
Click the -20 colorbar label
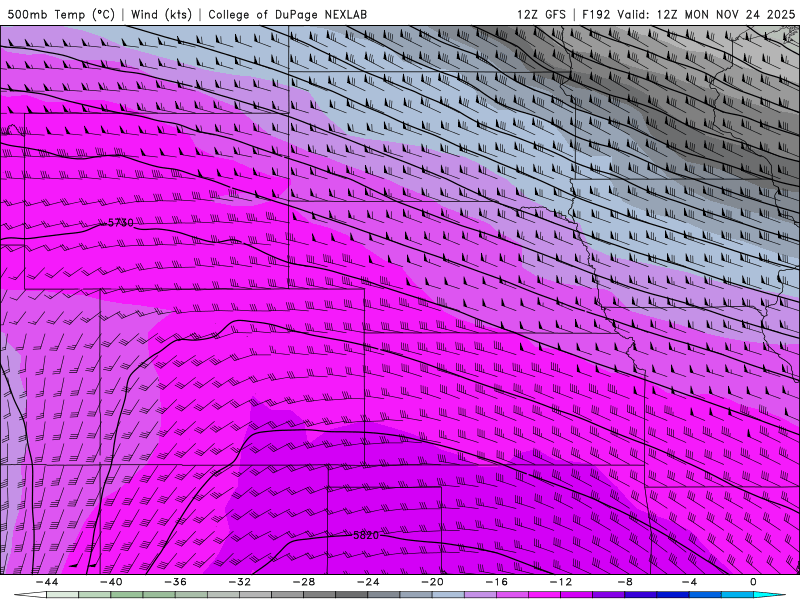(x=433, y=582)
